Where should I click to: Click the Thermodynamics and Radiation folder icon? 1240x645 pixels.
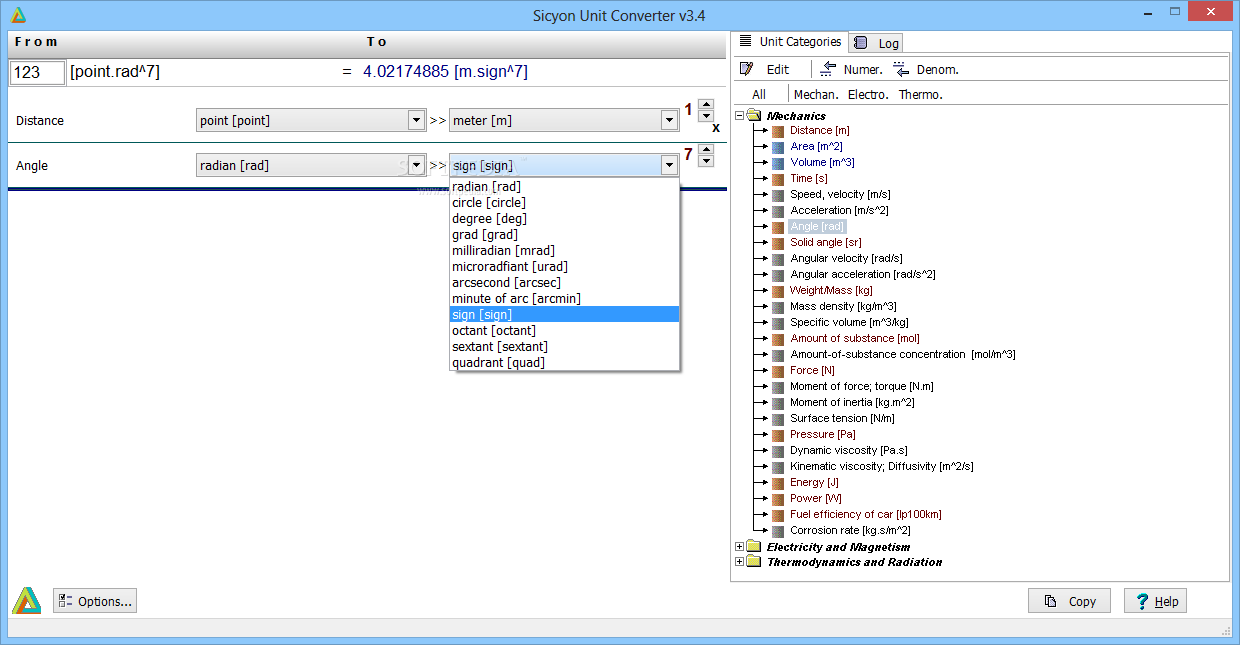pyautogui.click(x=754, y=562)
